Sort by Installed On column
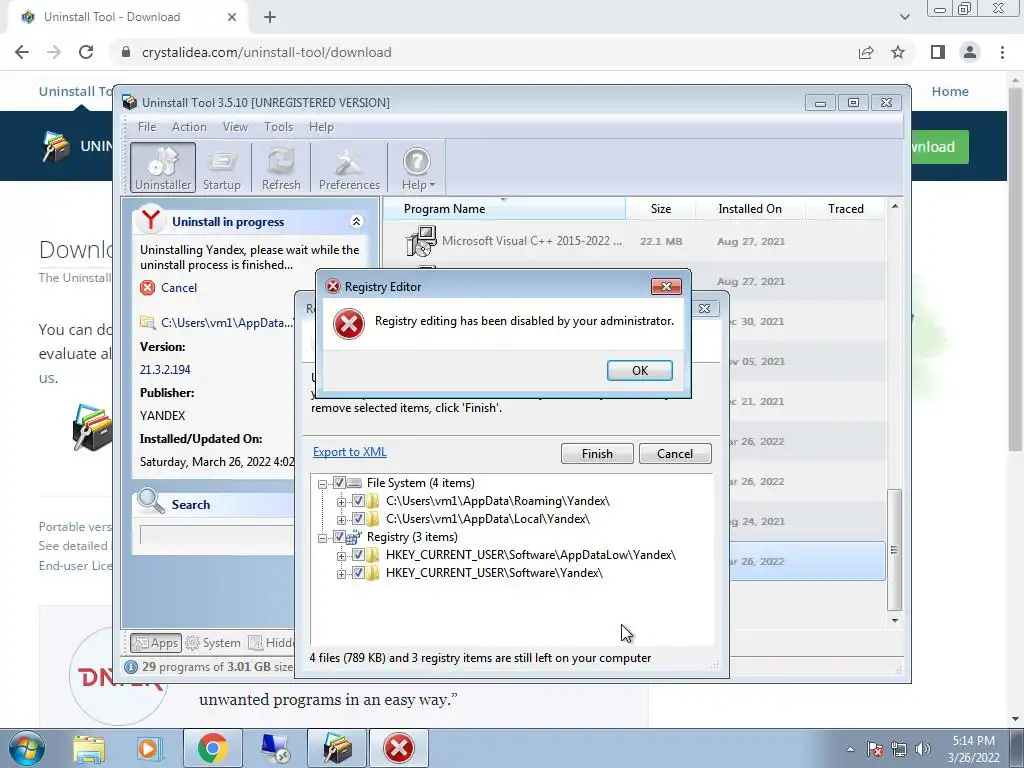Image resolution: width=1024 pixels, height=768 pixels. pos(750,209)
